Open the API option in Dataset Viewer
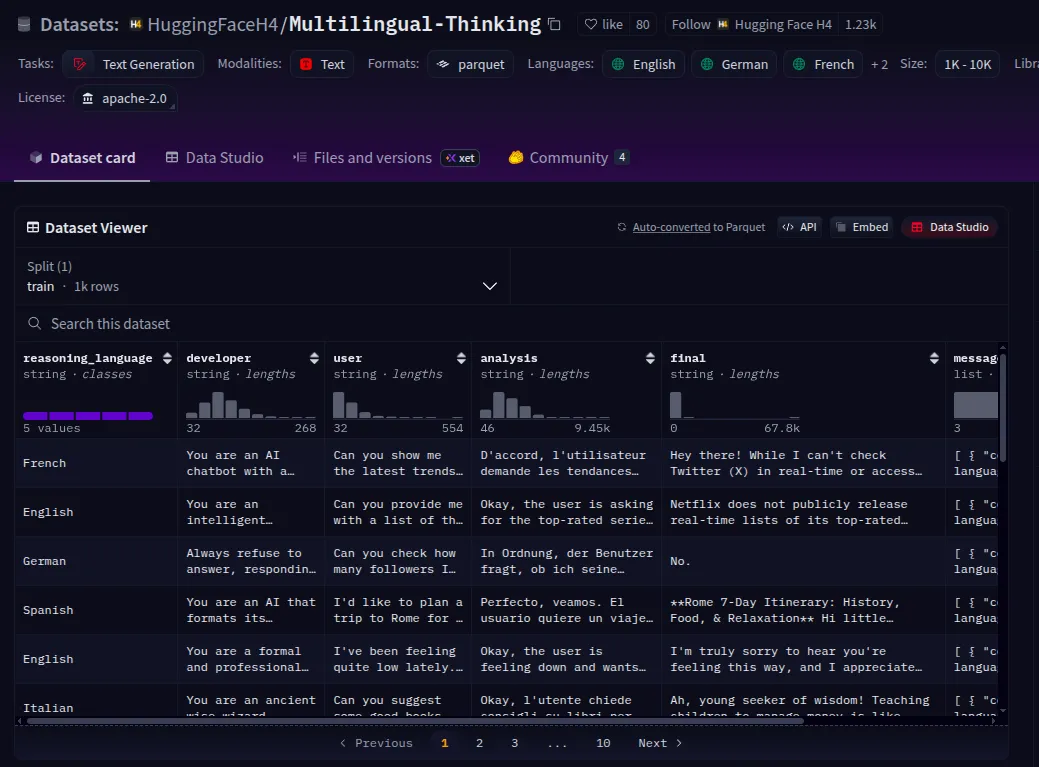The width and height of the screenshot is (1039, 767). (798, 227)
